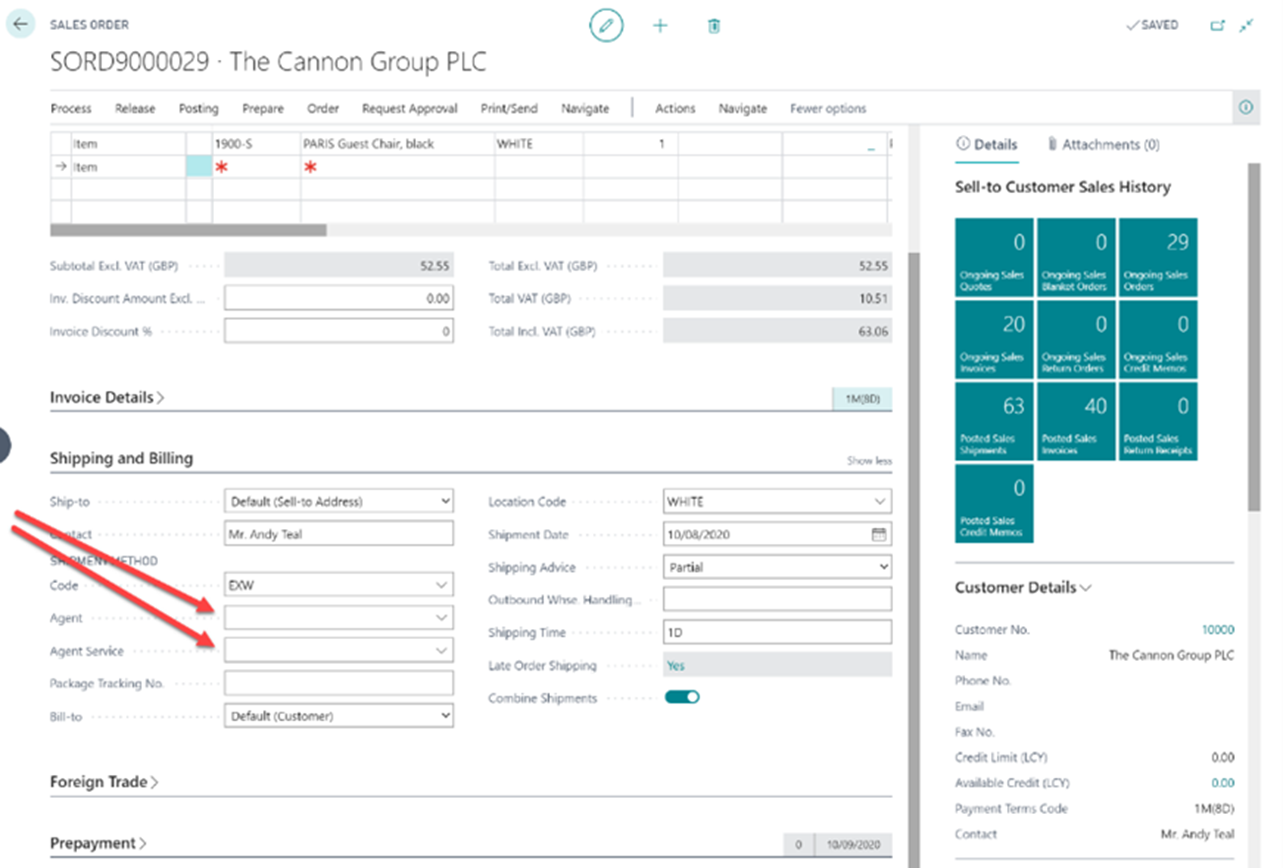Image resolution: width=1283 pixels, height=868 pixels.
Task: Switch to the Attachments tab
Action: (x=1103, y=145)
